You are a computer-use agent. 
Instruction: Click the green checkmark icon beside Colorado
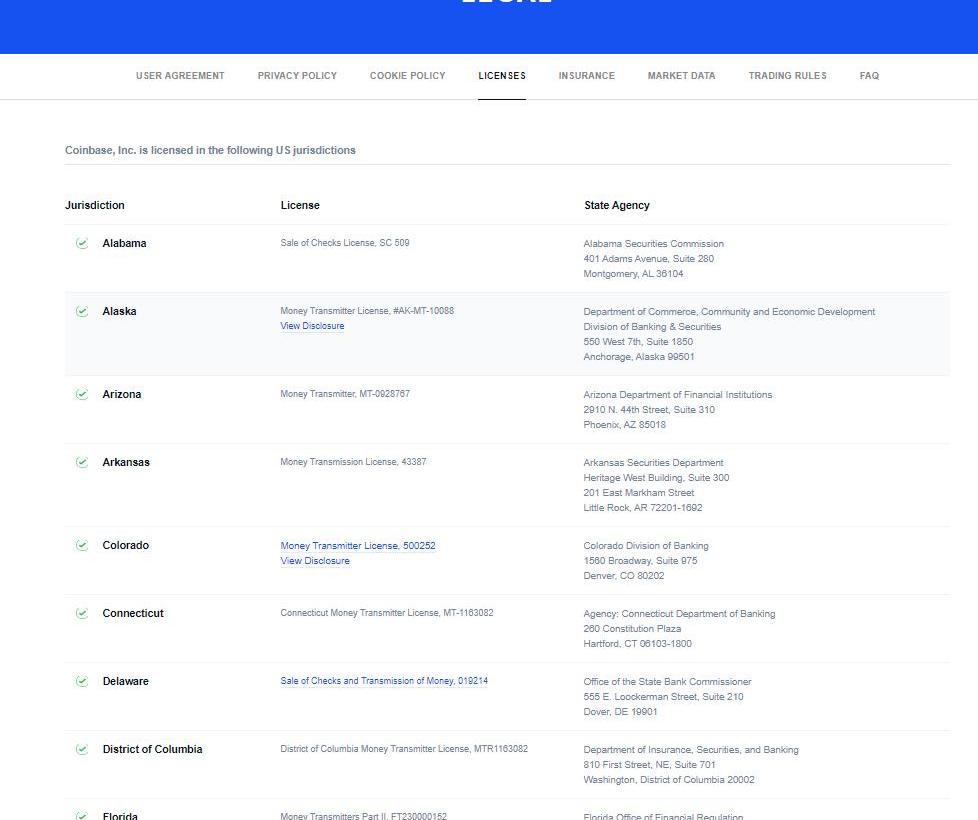tap(82, 545)
